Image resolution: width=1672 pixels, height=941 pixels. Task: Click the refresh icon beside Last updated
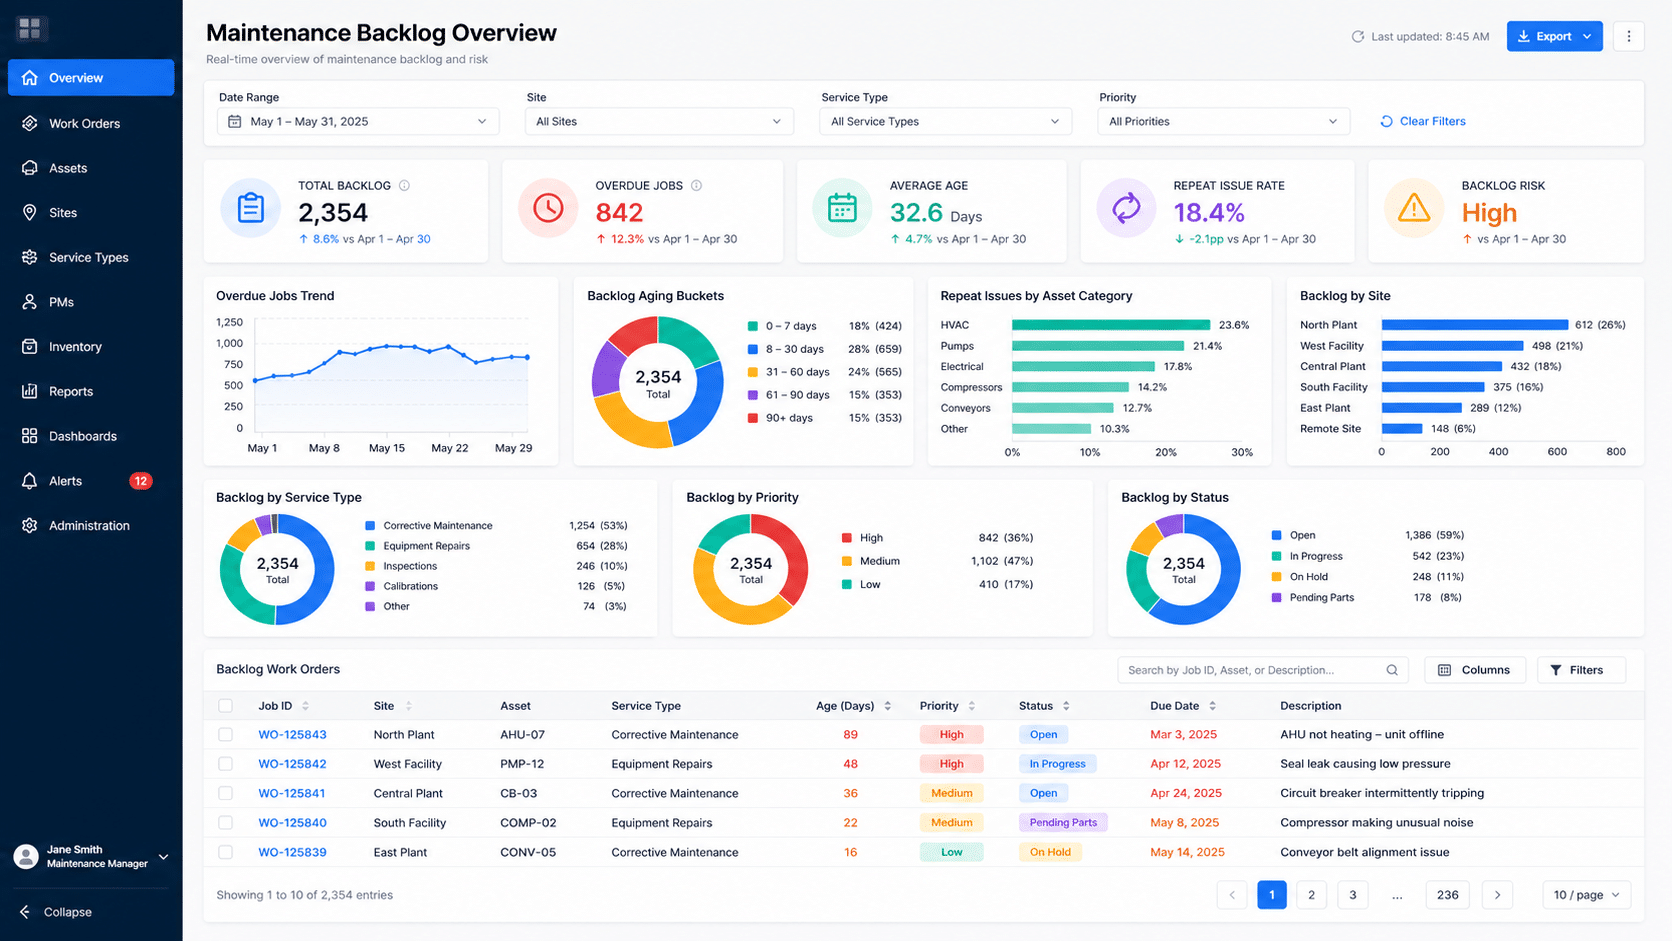1358,36
